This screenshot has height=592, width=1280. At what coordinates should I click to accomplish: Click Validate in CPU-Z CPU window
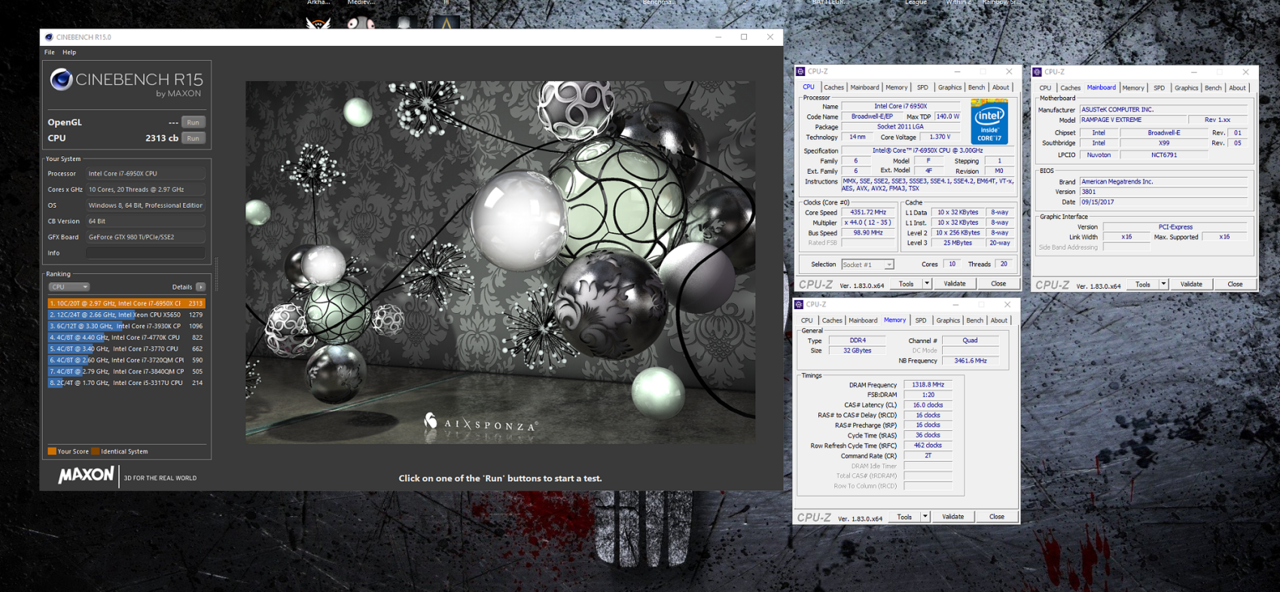(x=955, y=284)
